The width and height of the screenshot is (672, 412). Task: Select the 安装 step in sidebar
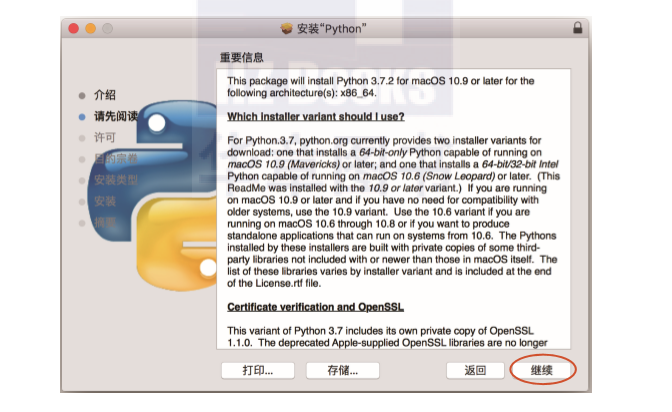pyautogui.click(x=105, y=201)
